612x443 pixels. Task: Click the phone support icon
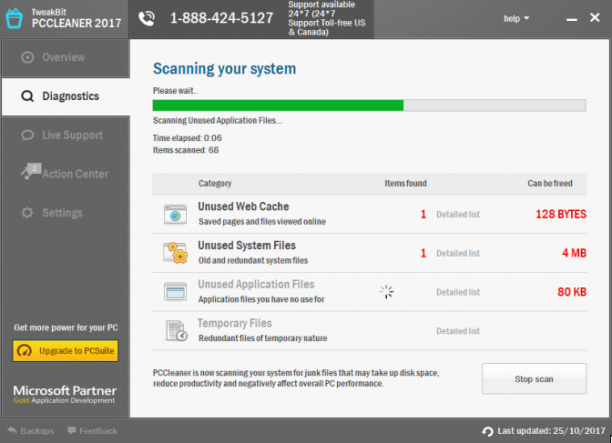point(147,18)
